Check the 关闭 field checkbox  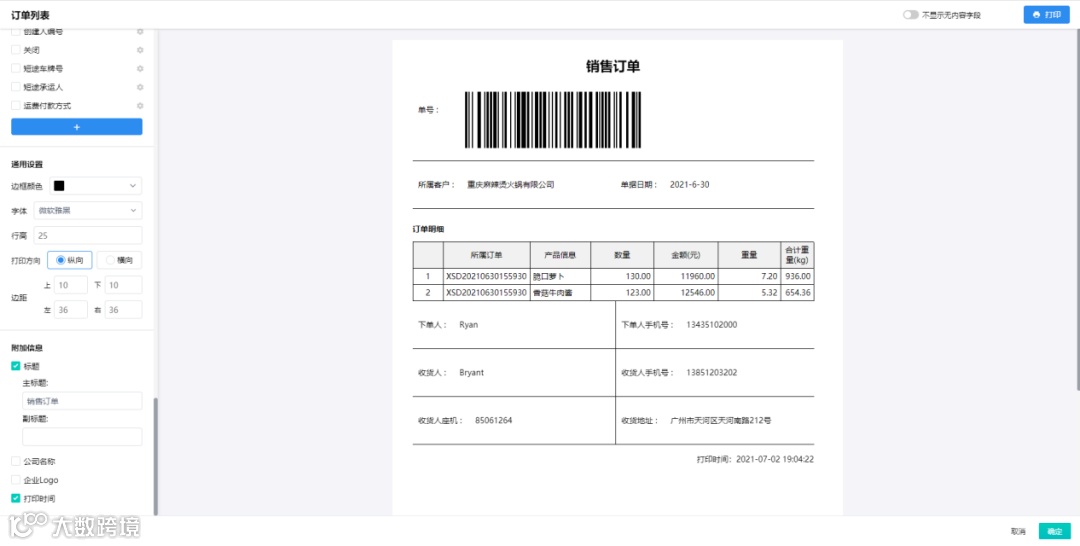coord(16,50)
